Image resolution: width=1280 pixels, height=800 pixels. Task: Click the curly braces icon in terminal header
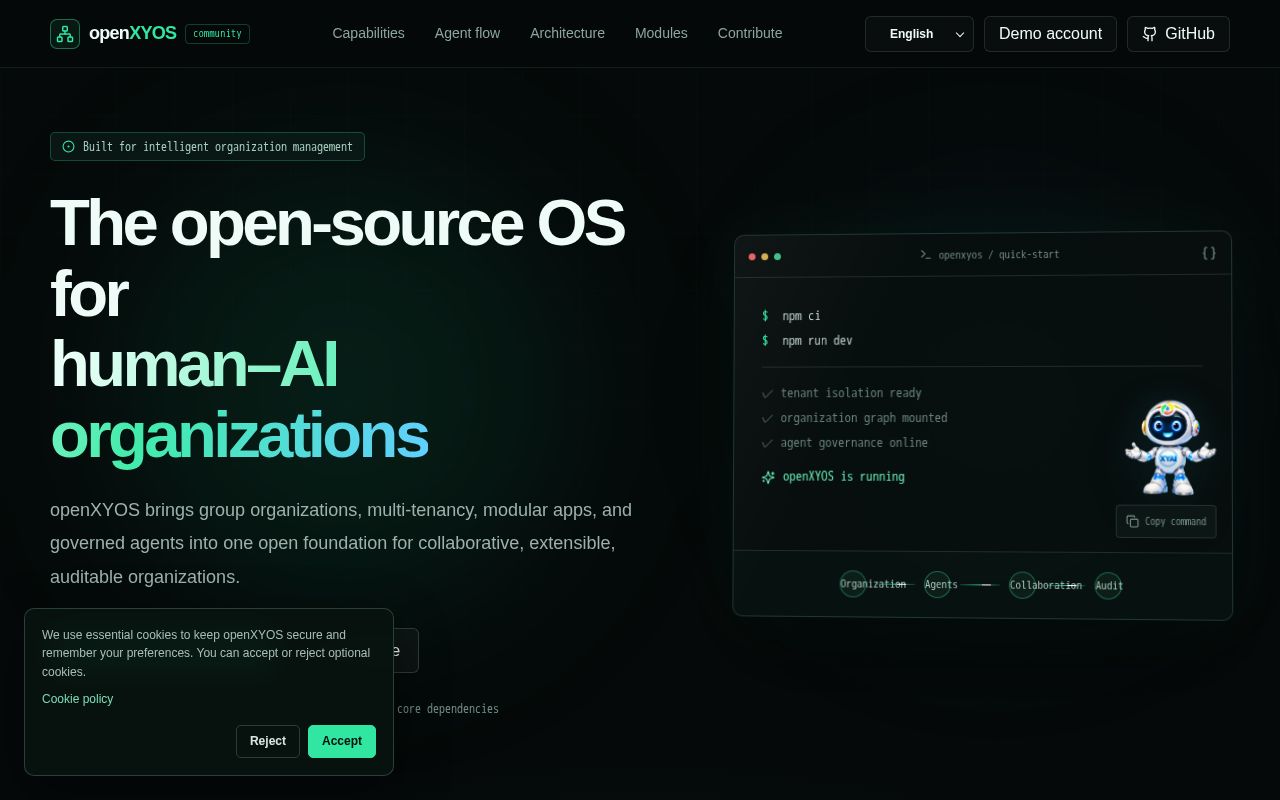[1209, 253]
